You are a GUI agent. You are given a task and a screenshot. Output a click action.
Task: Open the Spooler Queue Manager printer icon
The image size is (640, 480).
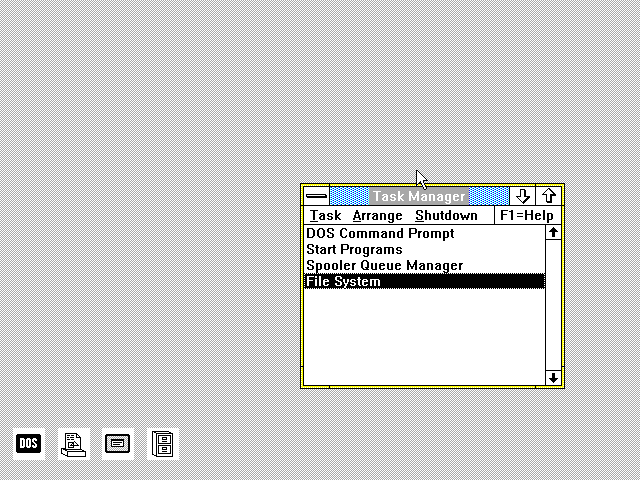pos(73,444)
